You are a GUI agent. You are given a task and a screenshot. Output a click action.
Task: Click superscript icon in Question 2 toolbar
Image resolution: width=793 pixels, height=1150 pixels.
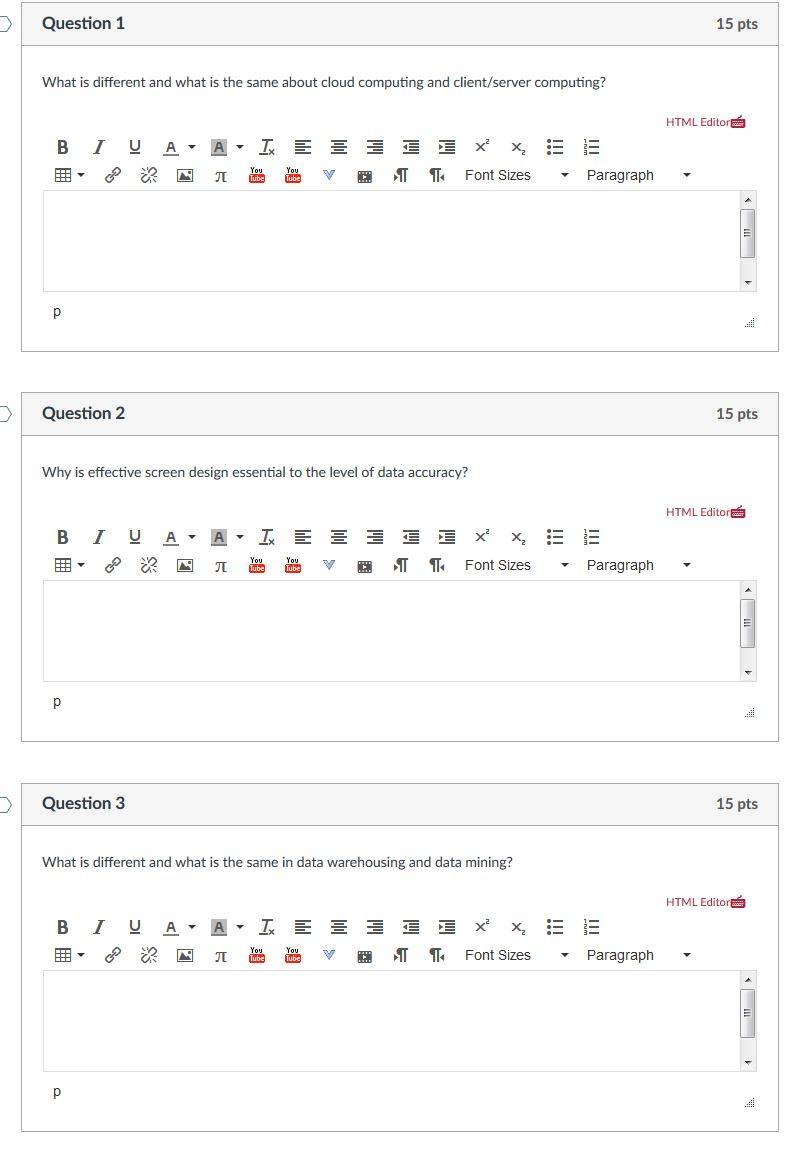pyautogui.click(x=482, y=537)
